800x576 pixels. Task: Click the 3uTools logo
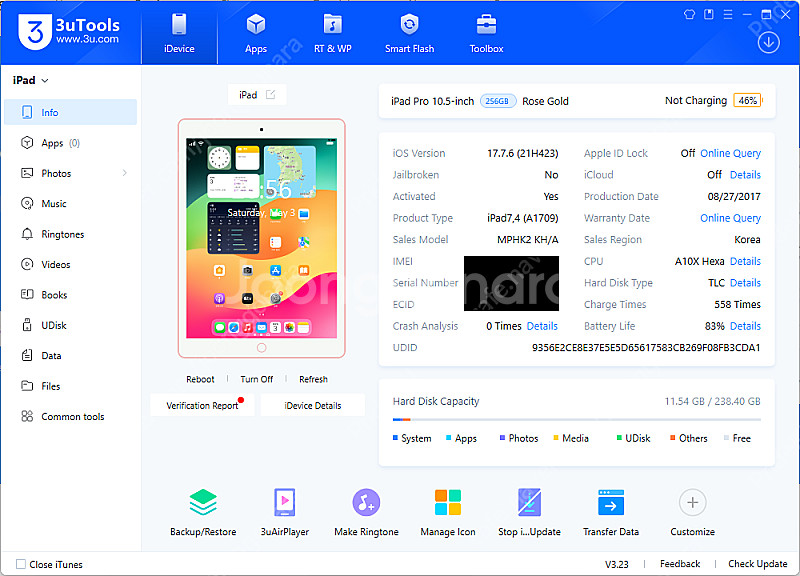[x=69, y=32]
